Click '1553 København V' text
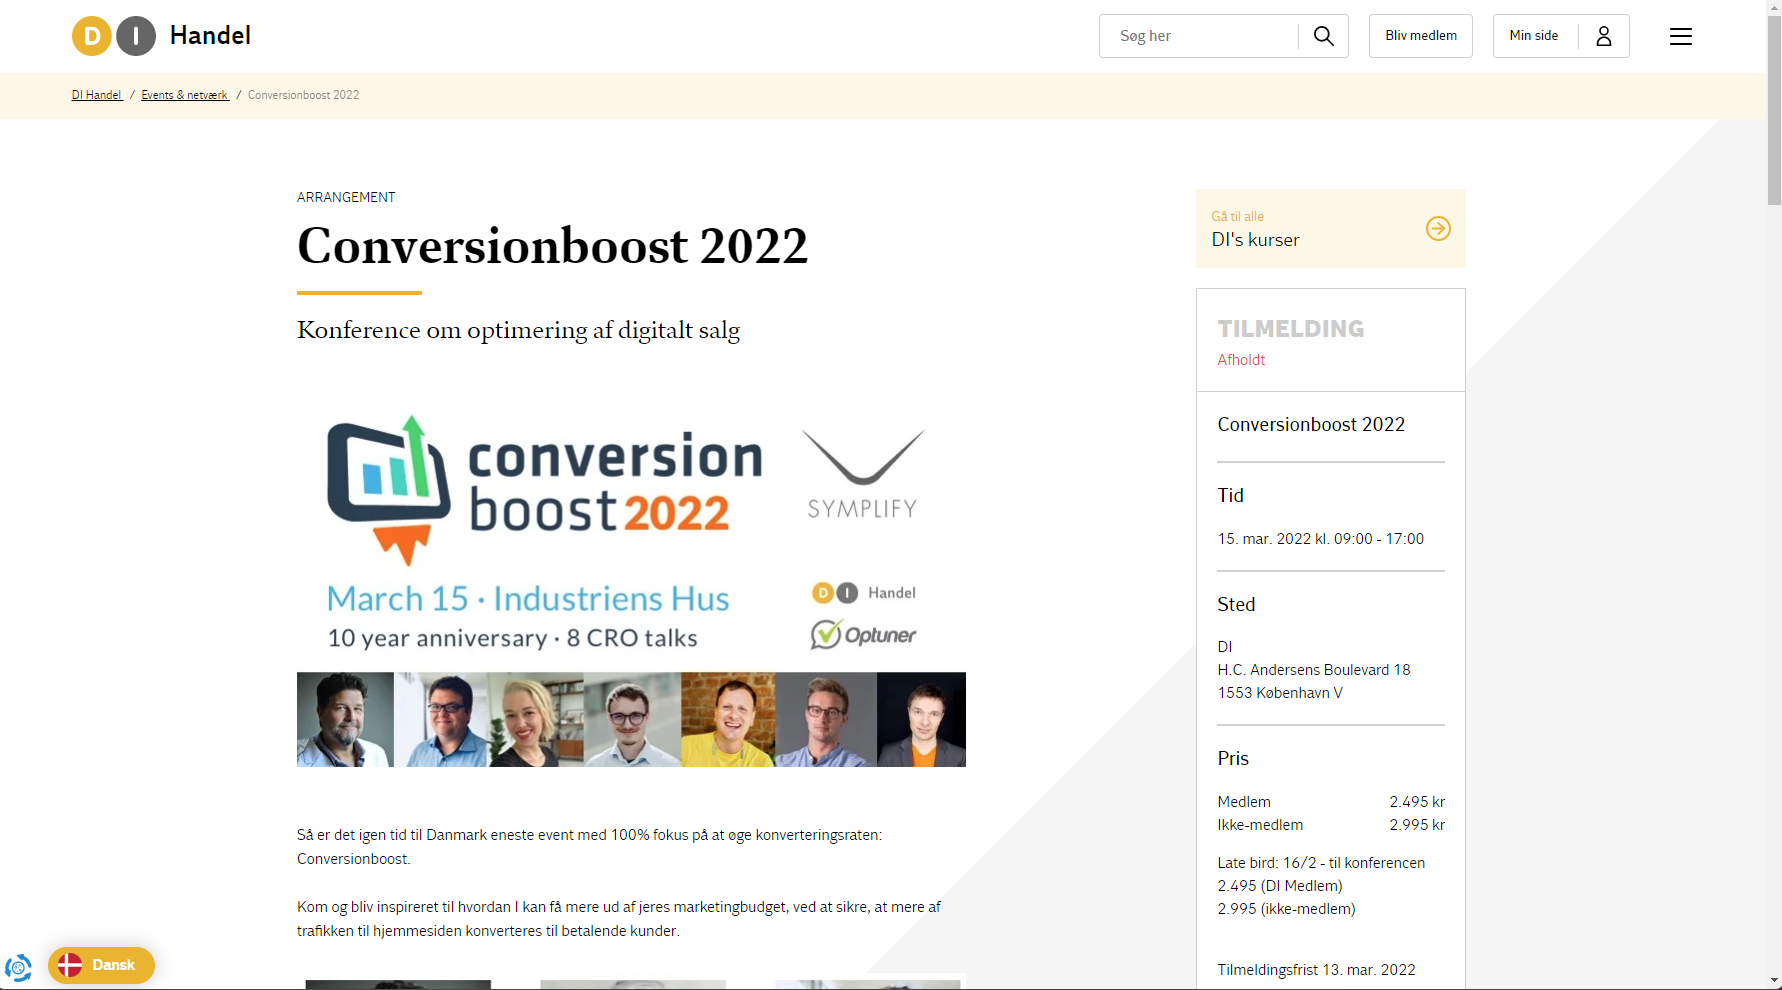1782x990 pixels. click(x=1280, y=693)
